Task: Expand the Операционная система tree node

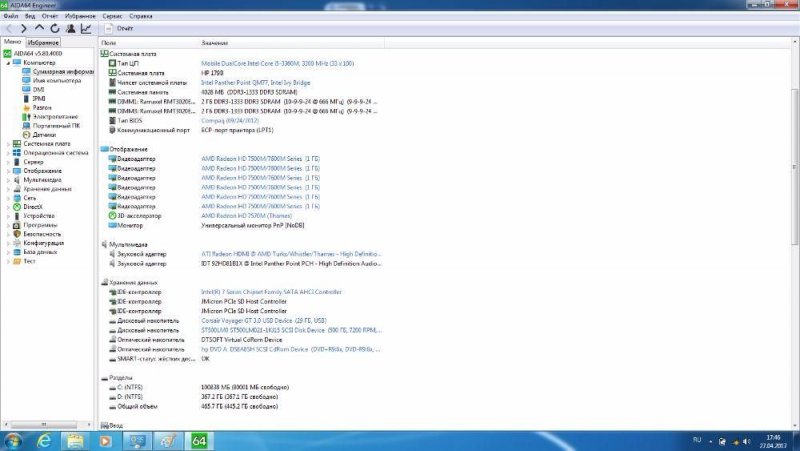Action: (x=8, y=153)
